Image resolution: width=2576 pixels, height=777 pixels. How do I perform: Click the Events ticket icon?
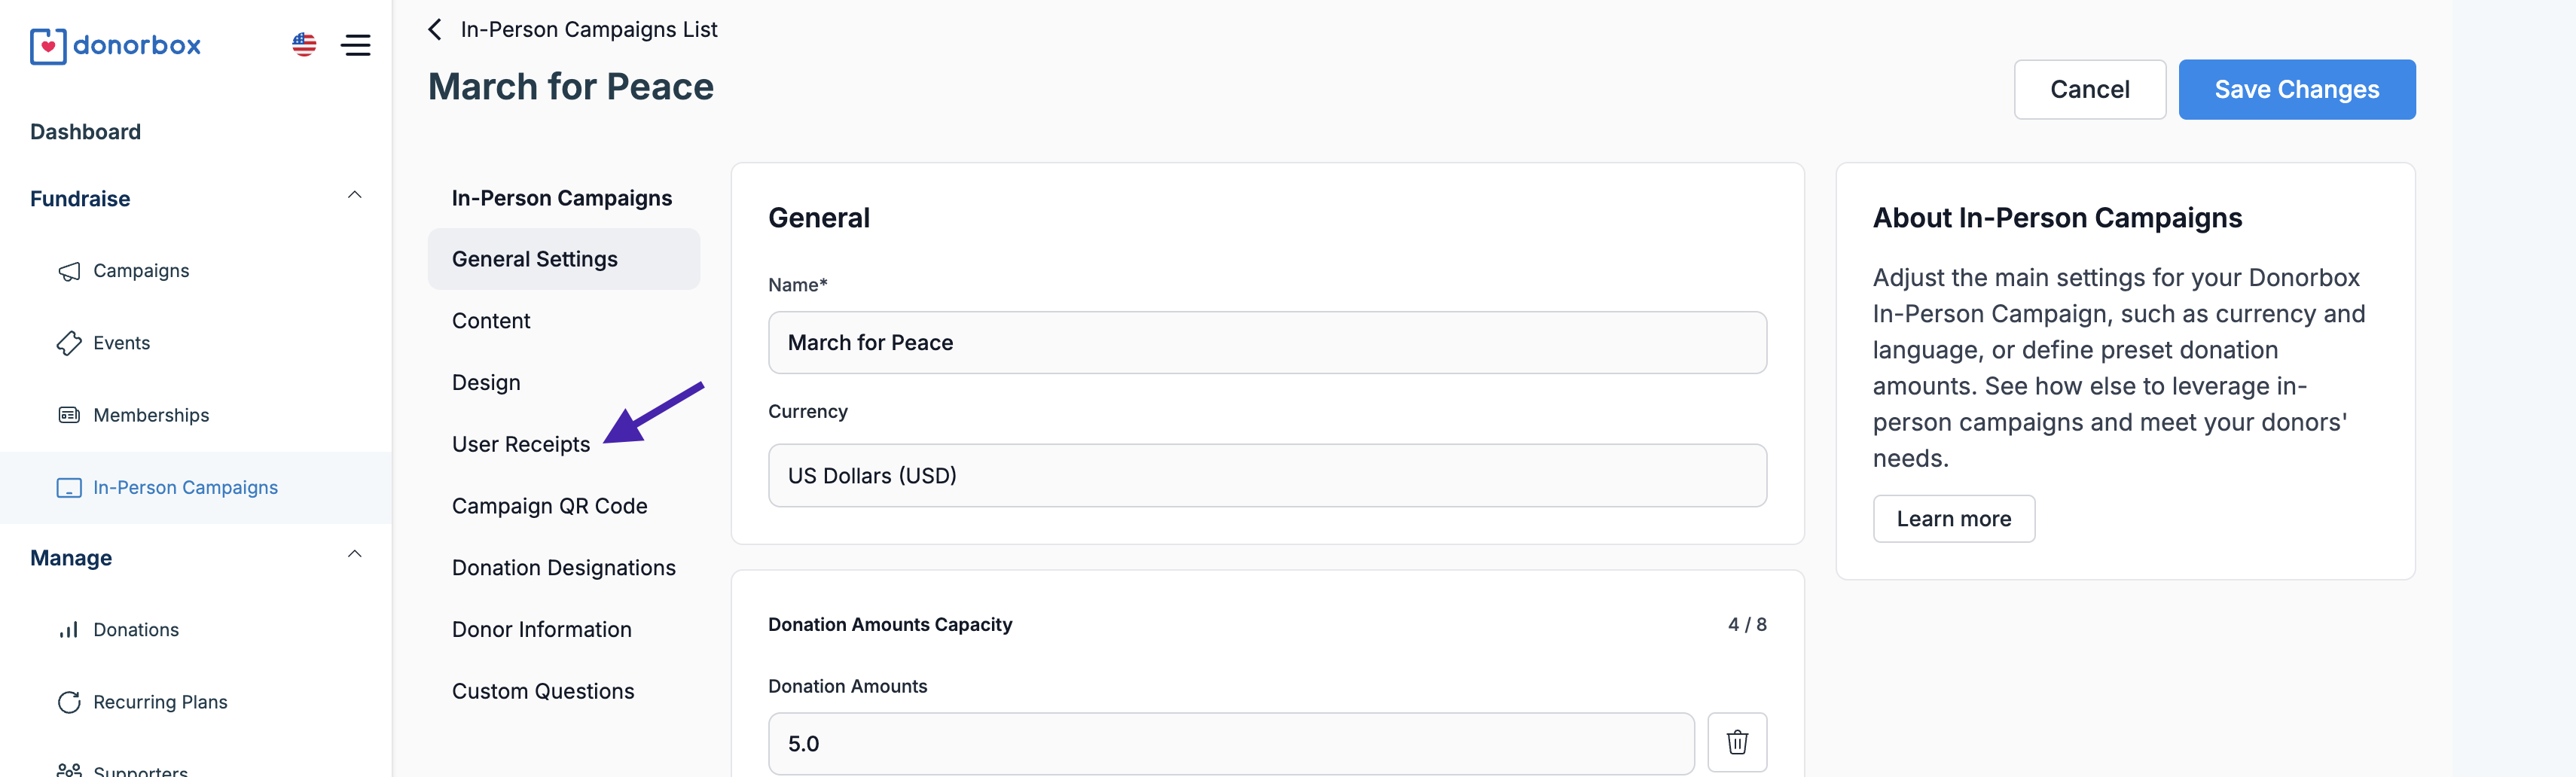click(x=69, y=343)
